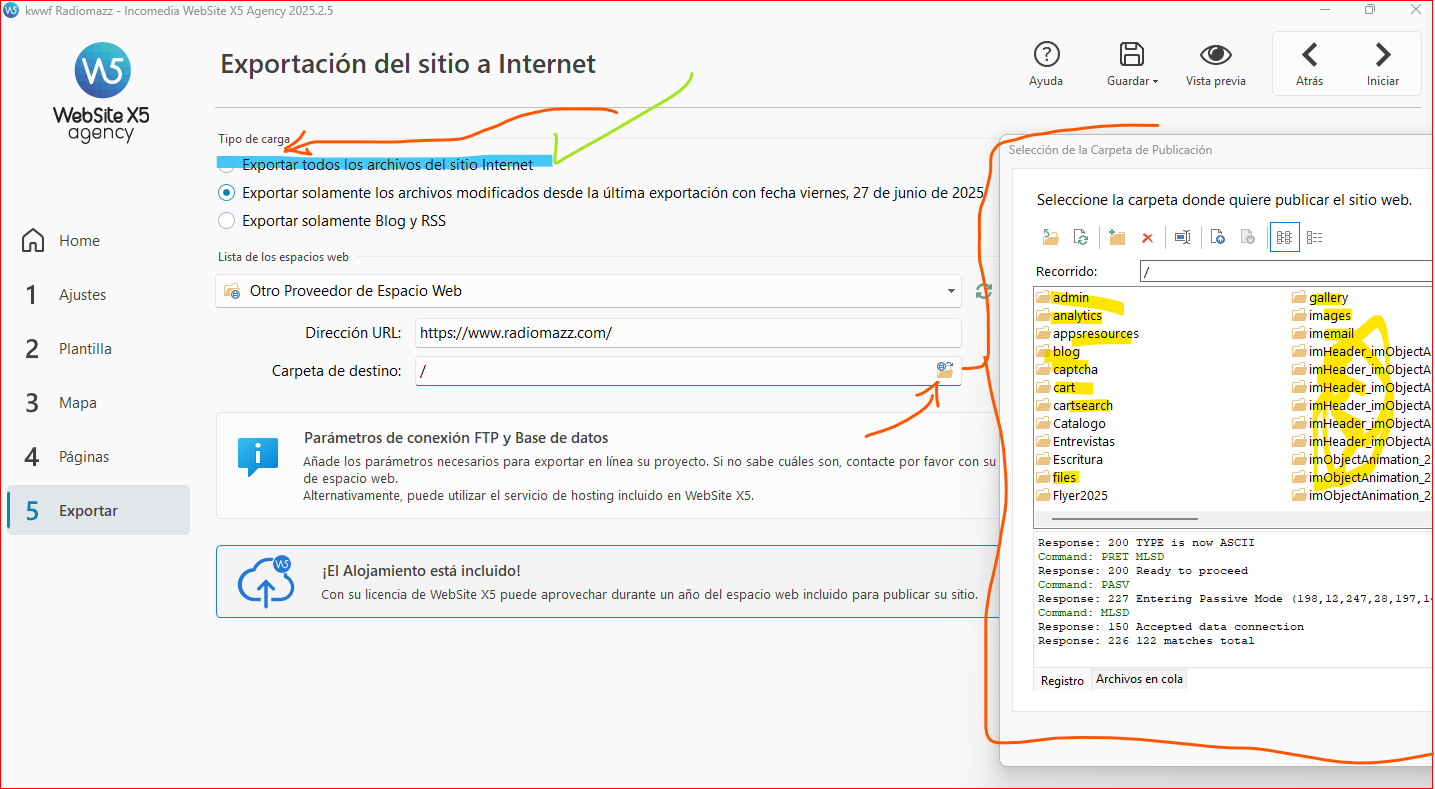Select the cart folder
Viewport: 1435px width, 789px height.
point(1056,388)
